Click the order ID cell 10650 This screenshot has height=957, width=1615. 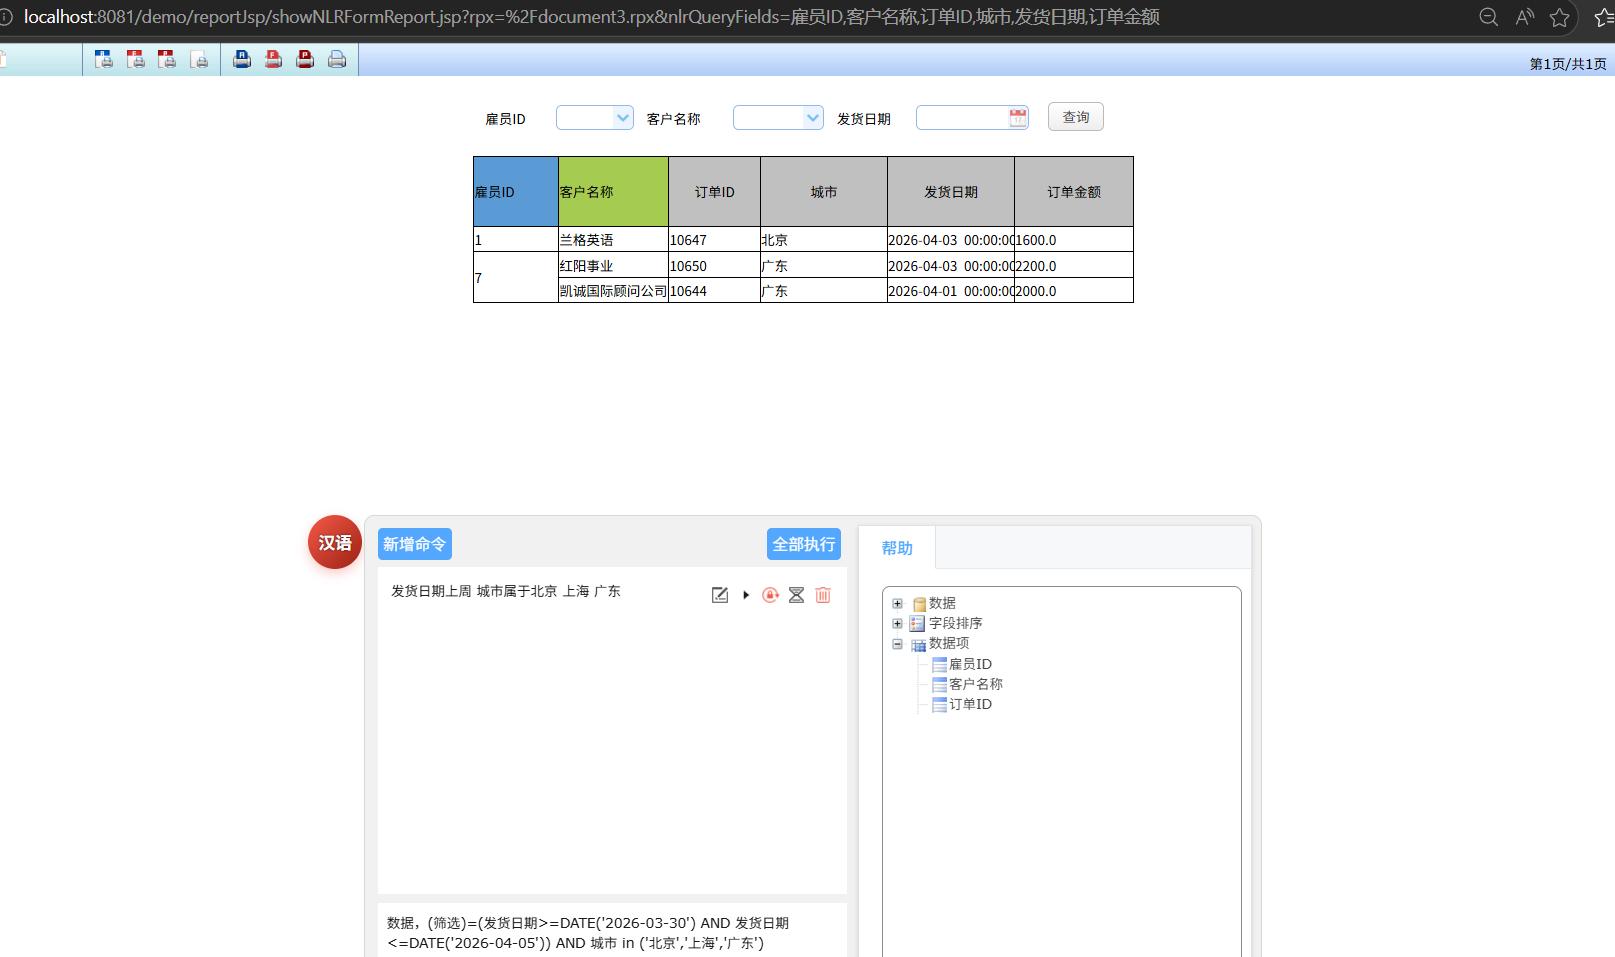tap(714, 266)
